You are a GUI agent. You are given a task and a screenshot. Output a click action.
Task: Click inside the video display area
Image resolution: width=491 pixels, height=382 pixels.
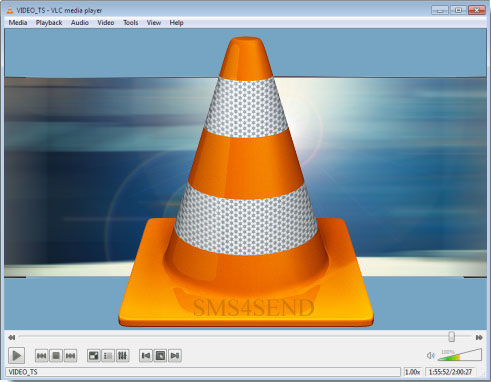pyautogui.click(x=245, y=179)
